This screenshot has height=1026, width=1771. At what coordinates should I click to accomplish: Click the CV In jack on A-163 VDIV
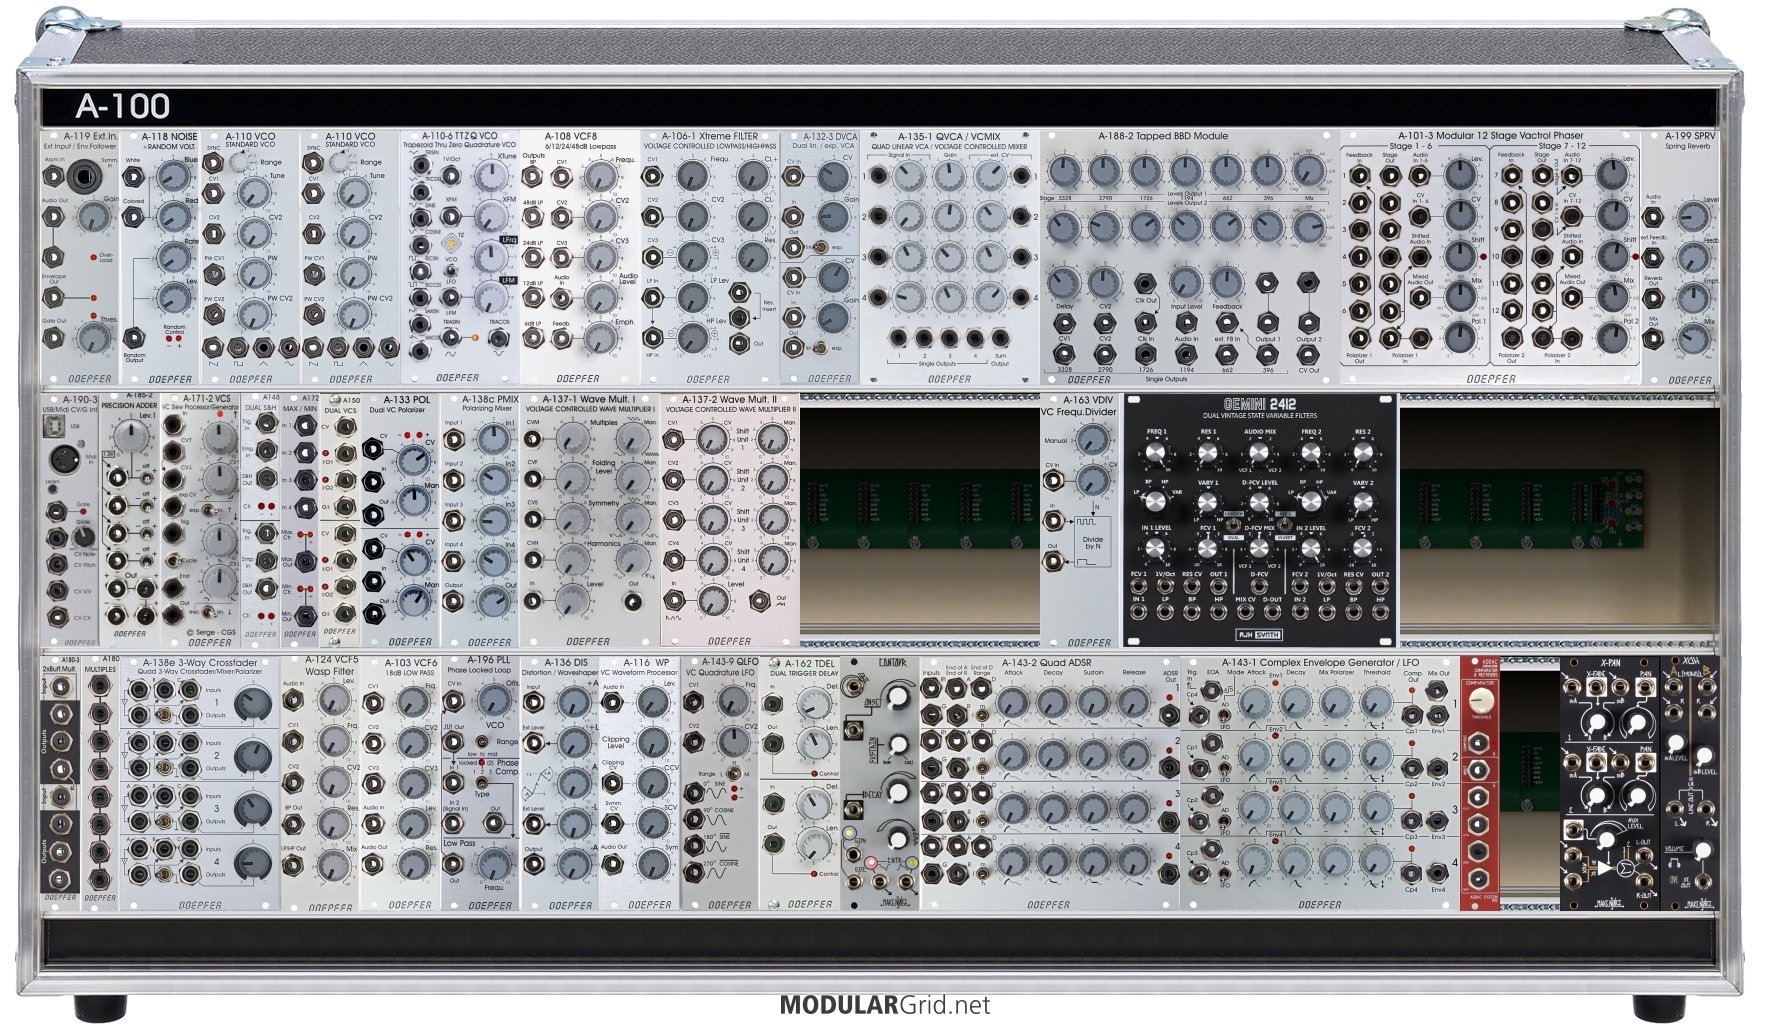(1053, 481)
